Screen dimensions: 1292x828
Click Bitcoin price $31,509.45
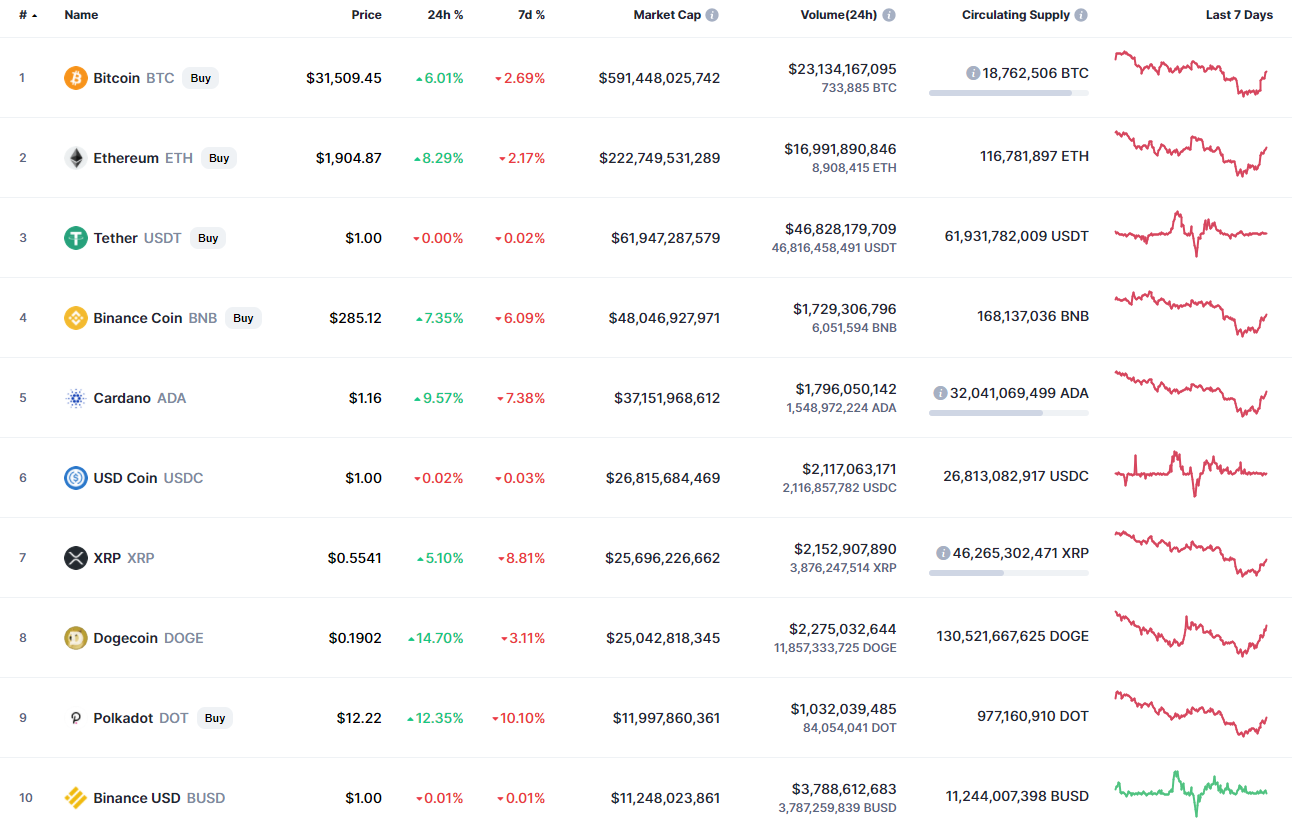click(344, 78)
